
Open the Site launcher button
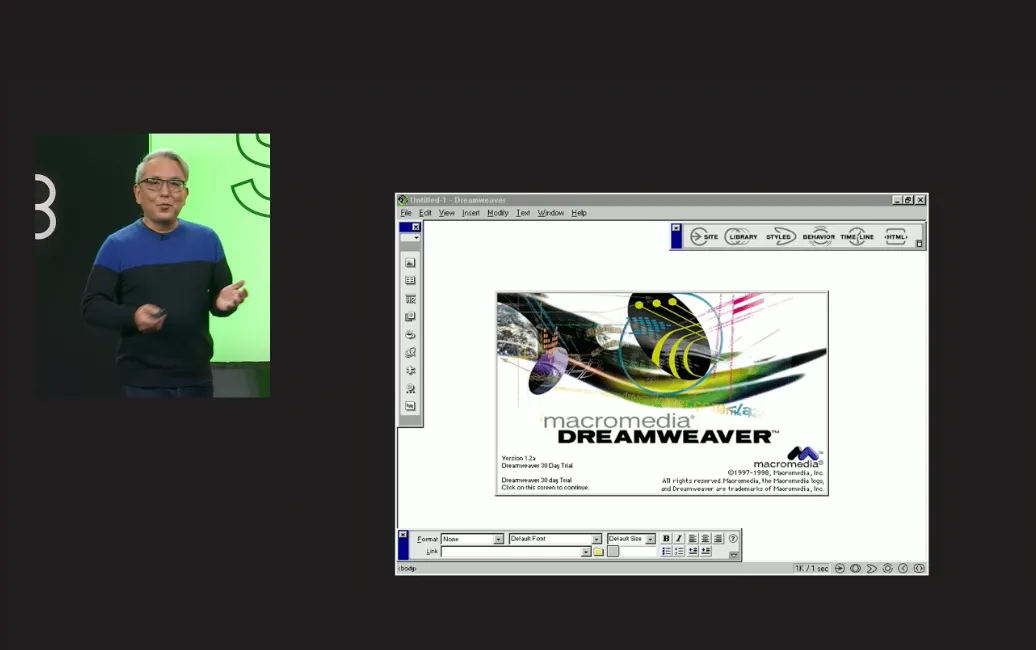tap(704, 236)
